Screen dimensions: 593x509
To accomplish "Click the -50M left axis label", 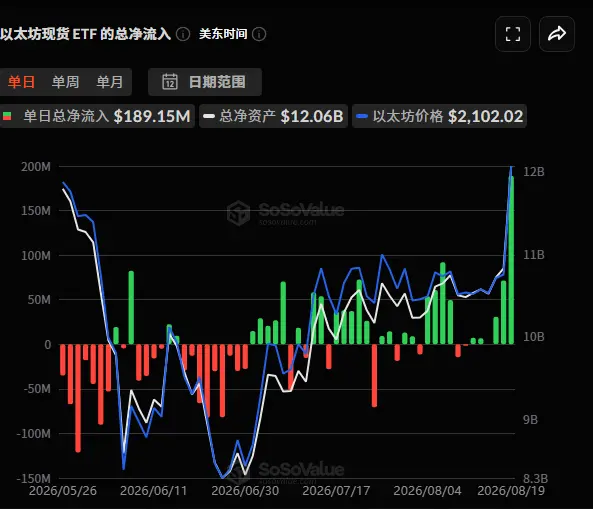I will 37,389.
